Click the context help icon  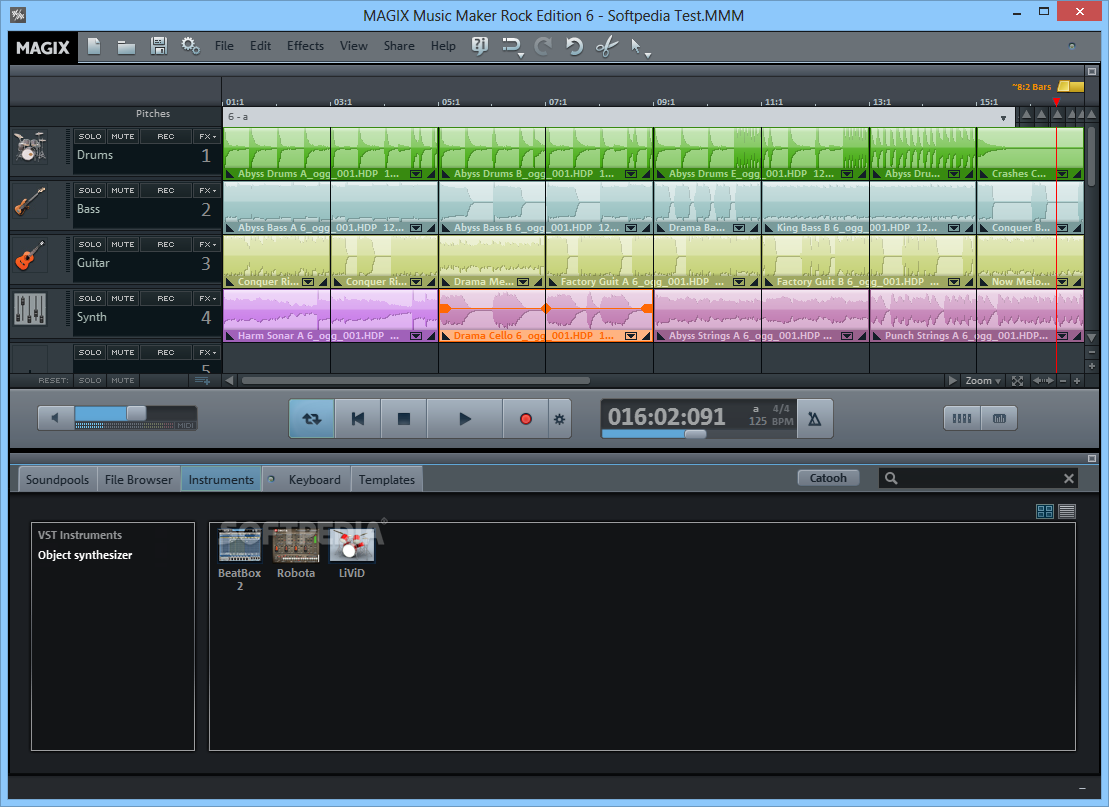[480, 46]
